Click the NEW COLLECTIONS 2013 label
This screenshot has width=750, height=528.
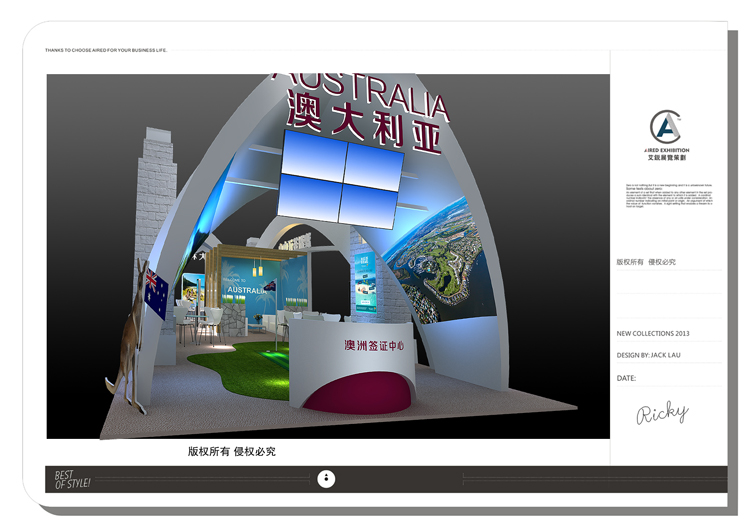click(x=653, y=333)
